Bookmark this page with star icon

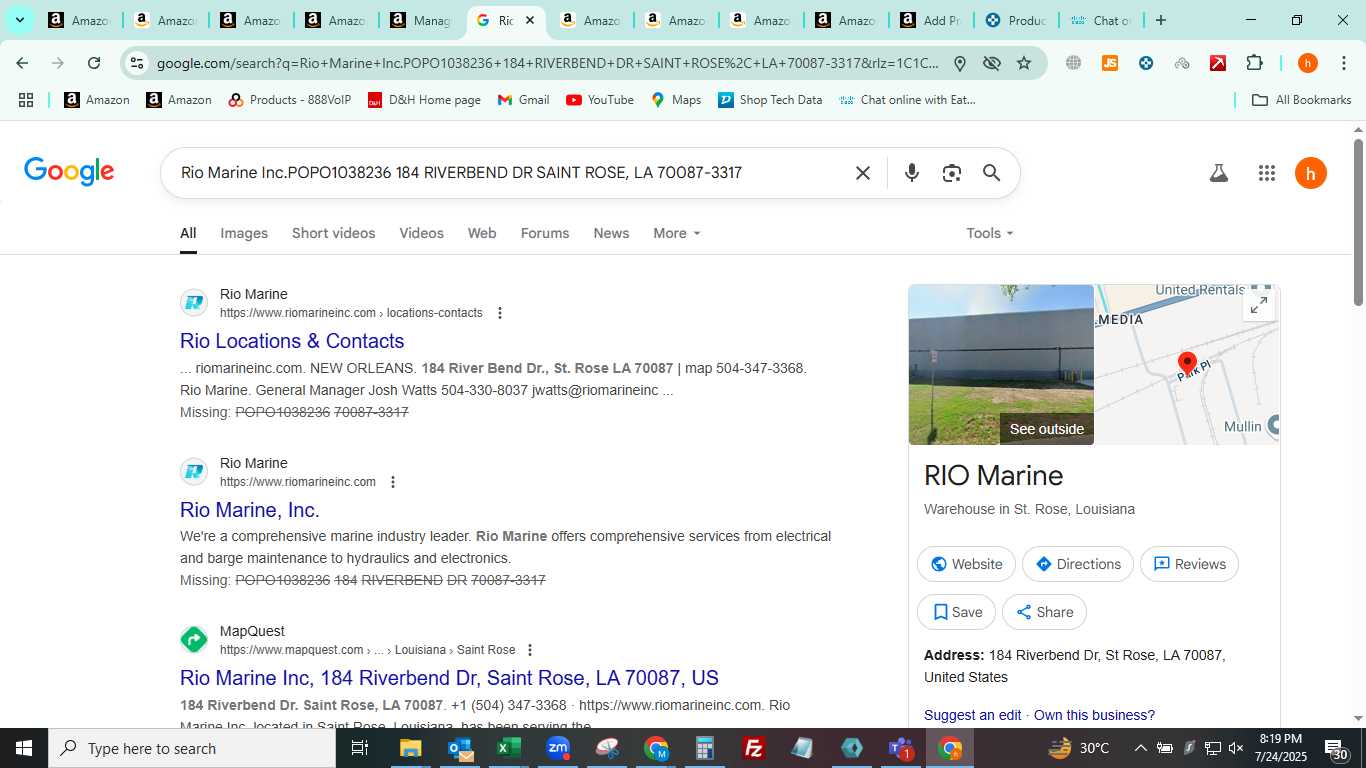pyautogui.click(x=1024, y=63)
